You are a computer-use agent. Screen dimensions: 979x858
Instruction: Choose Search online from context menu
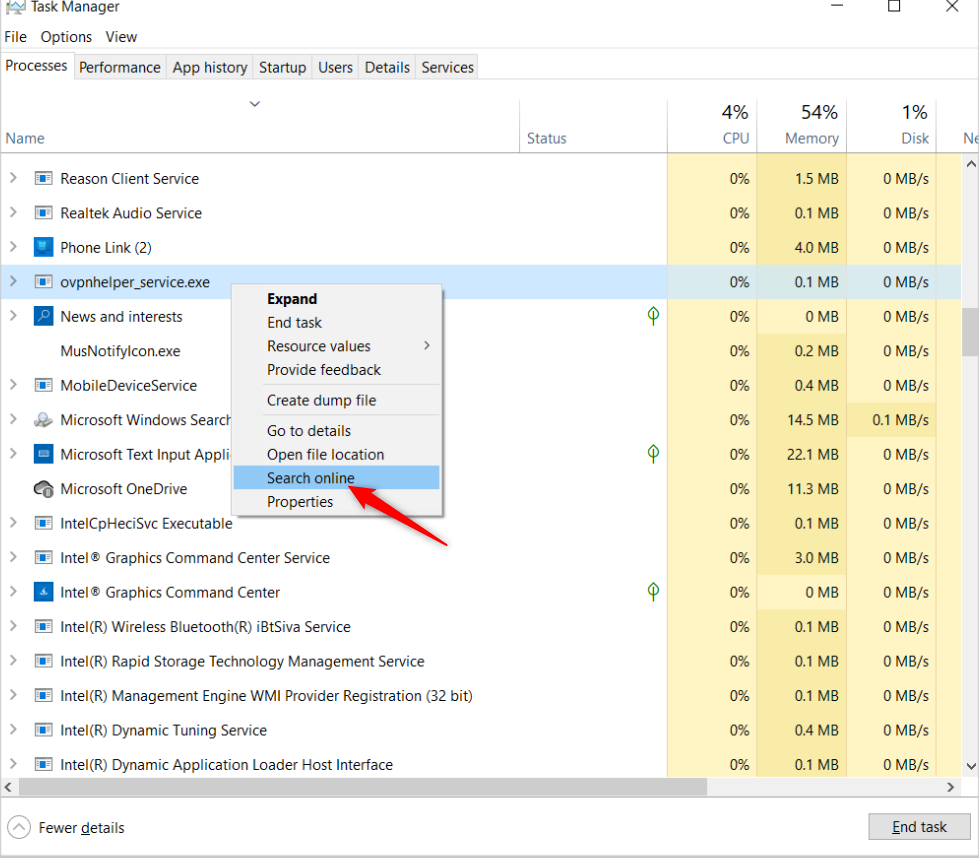337,478
